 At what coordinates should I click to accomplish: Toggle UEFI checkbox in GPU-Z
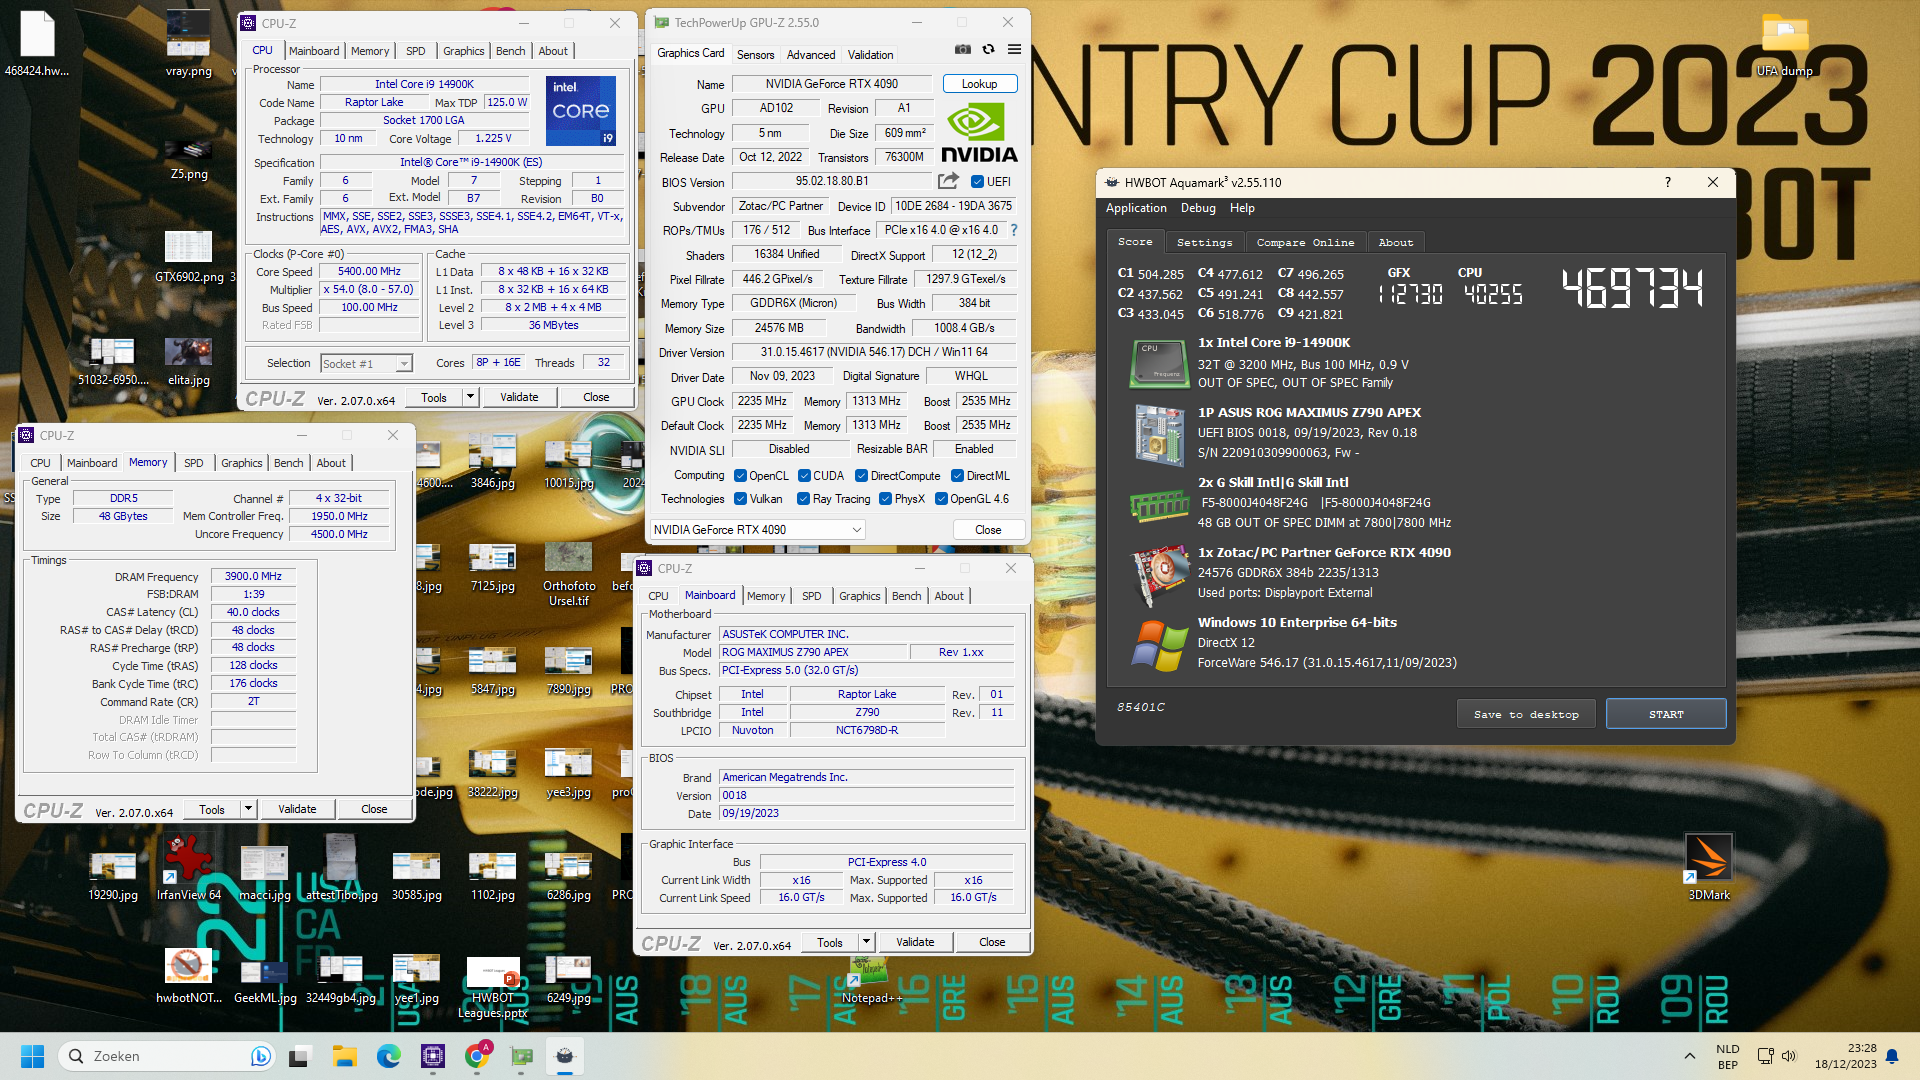point(978,181)
